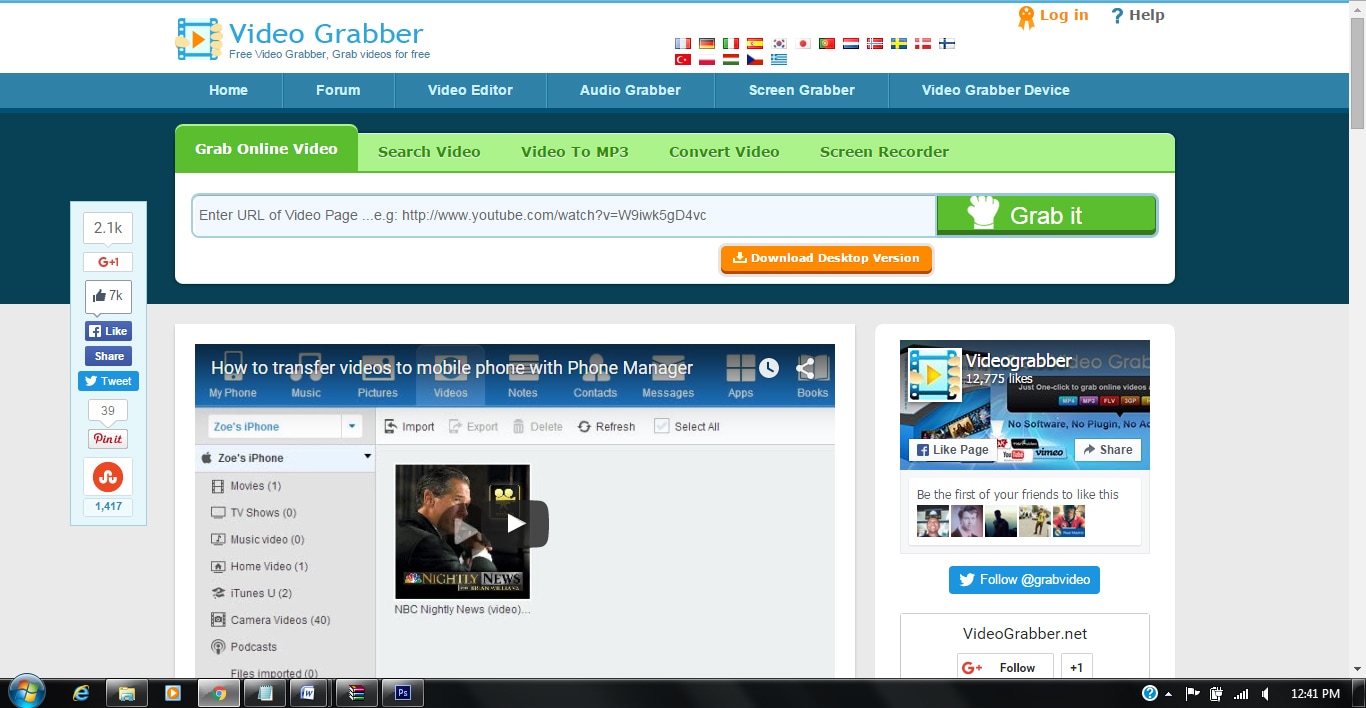Switch to the Convert Video tab
1366x708 pixels.
[x=724, y=152]
